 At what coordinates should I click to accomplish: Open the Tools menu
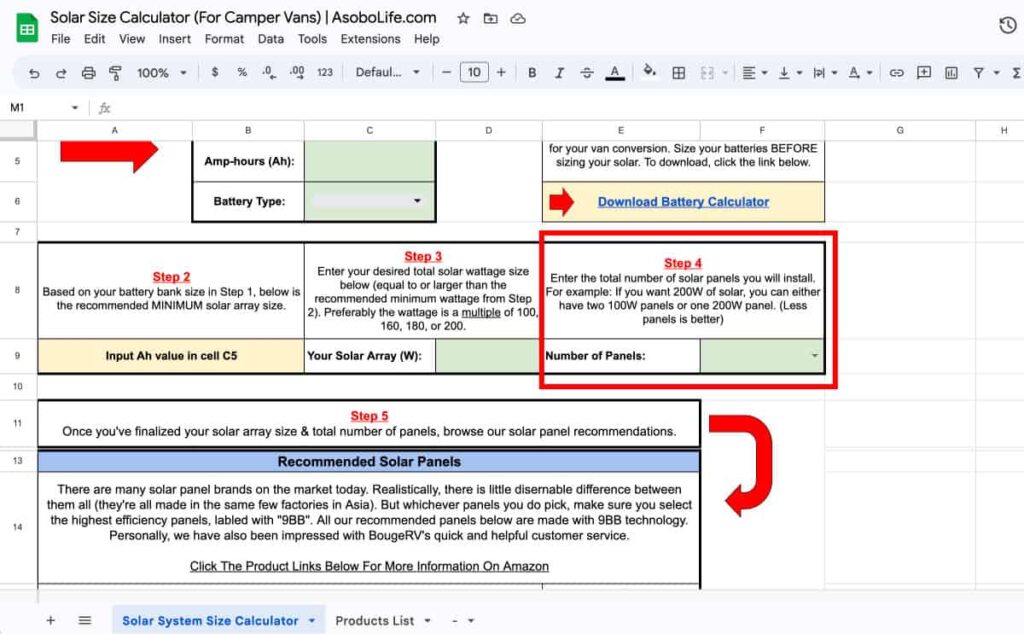click(x=312, y=39)
